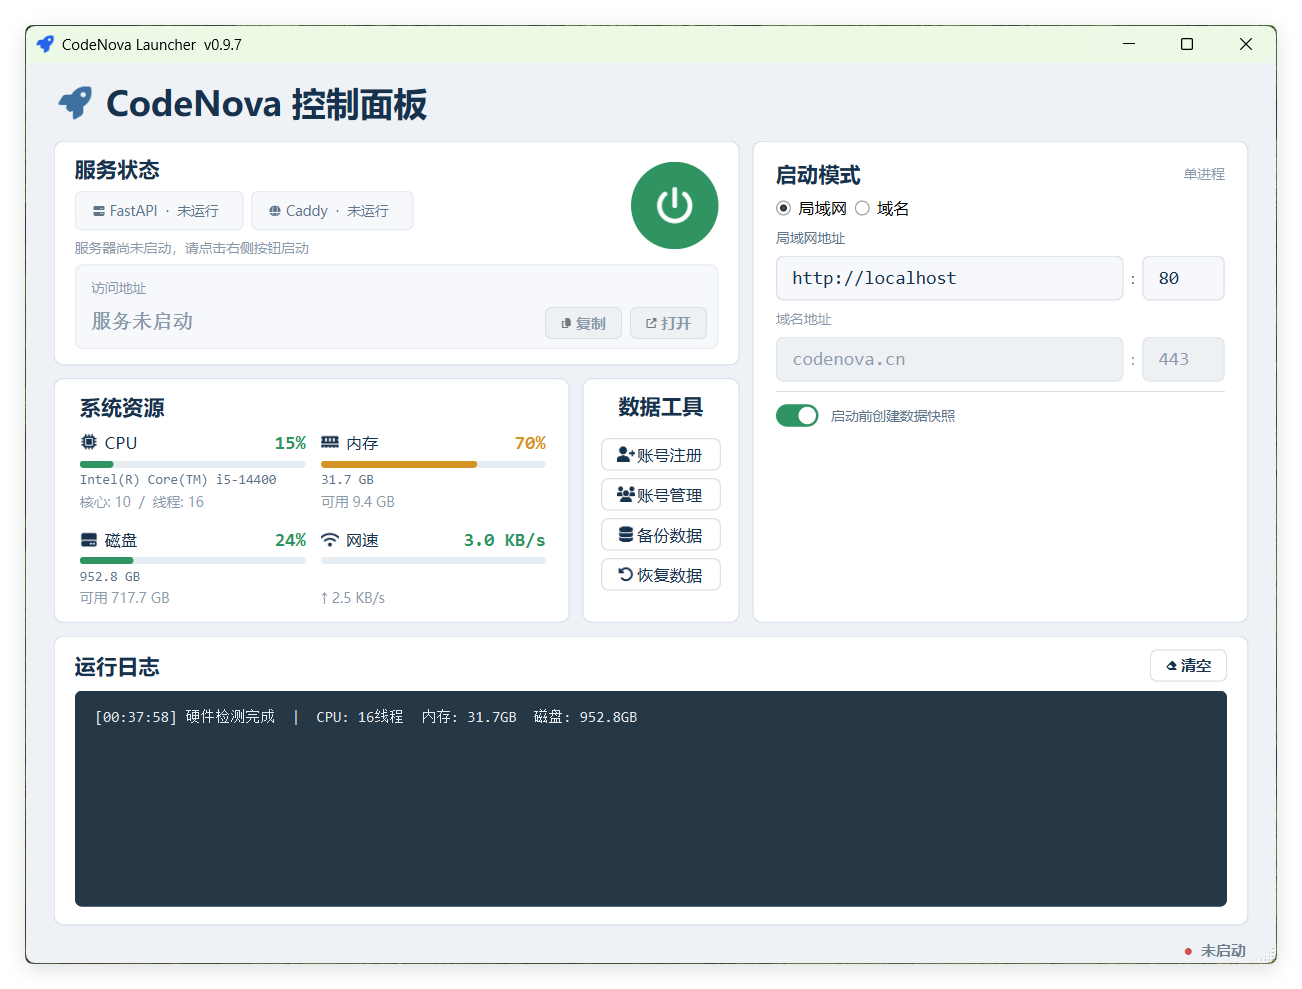The height and width of the screenshot is (989, 1302).
Task: Close the CodeNova Launcher window
Action: (x=1246, y=44)
